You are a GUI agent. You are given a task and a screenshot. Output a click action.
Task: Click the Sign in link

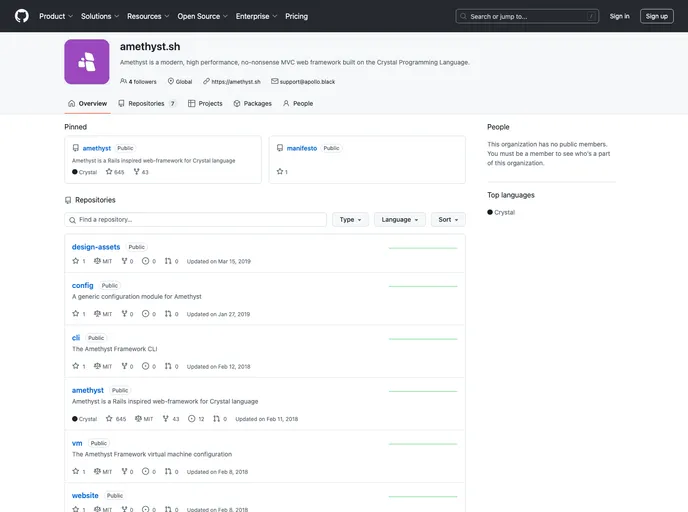pos(619,16)
